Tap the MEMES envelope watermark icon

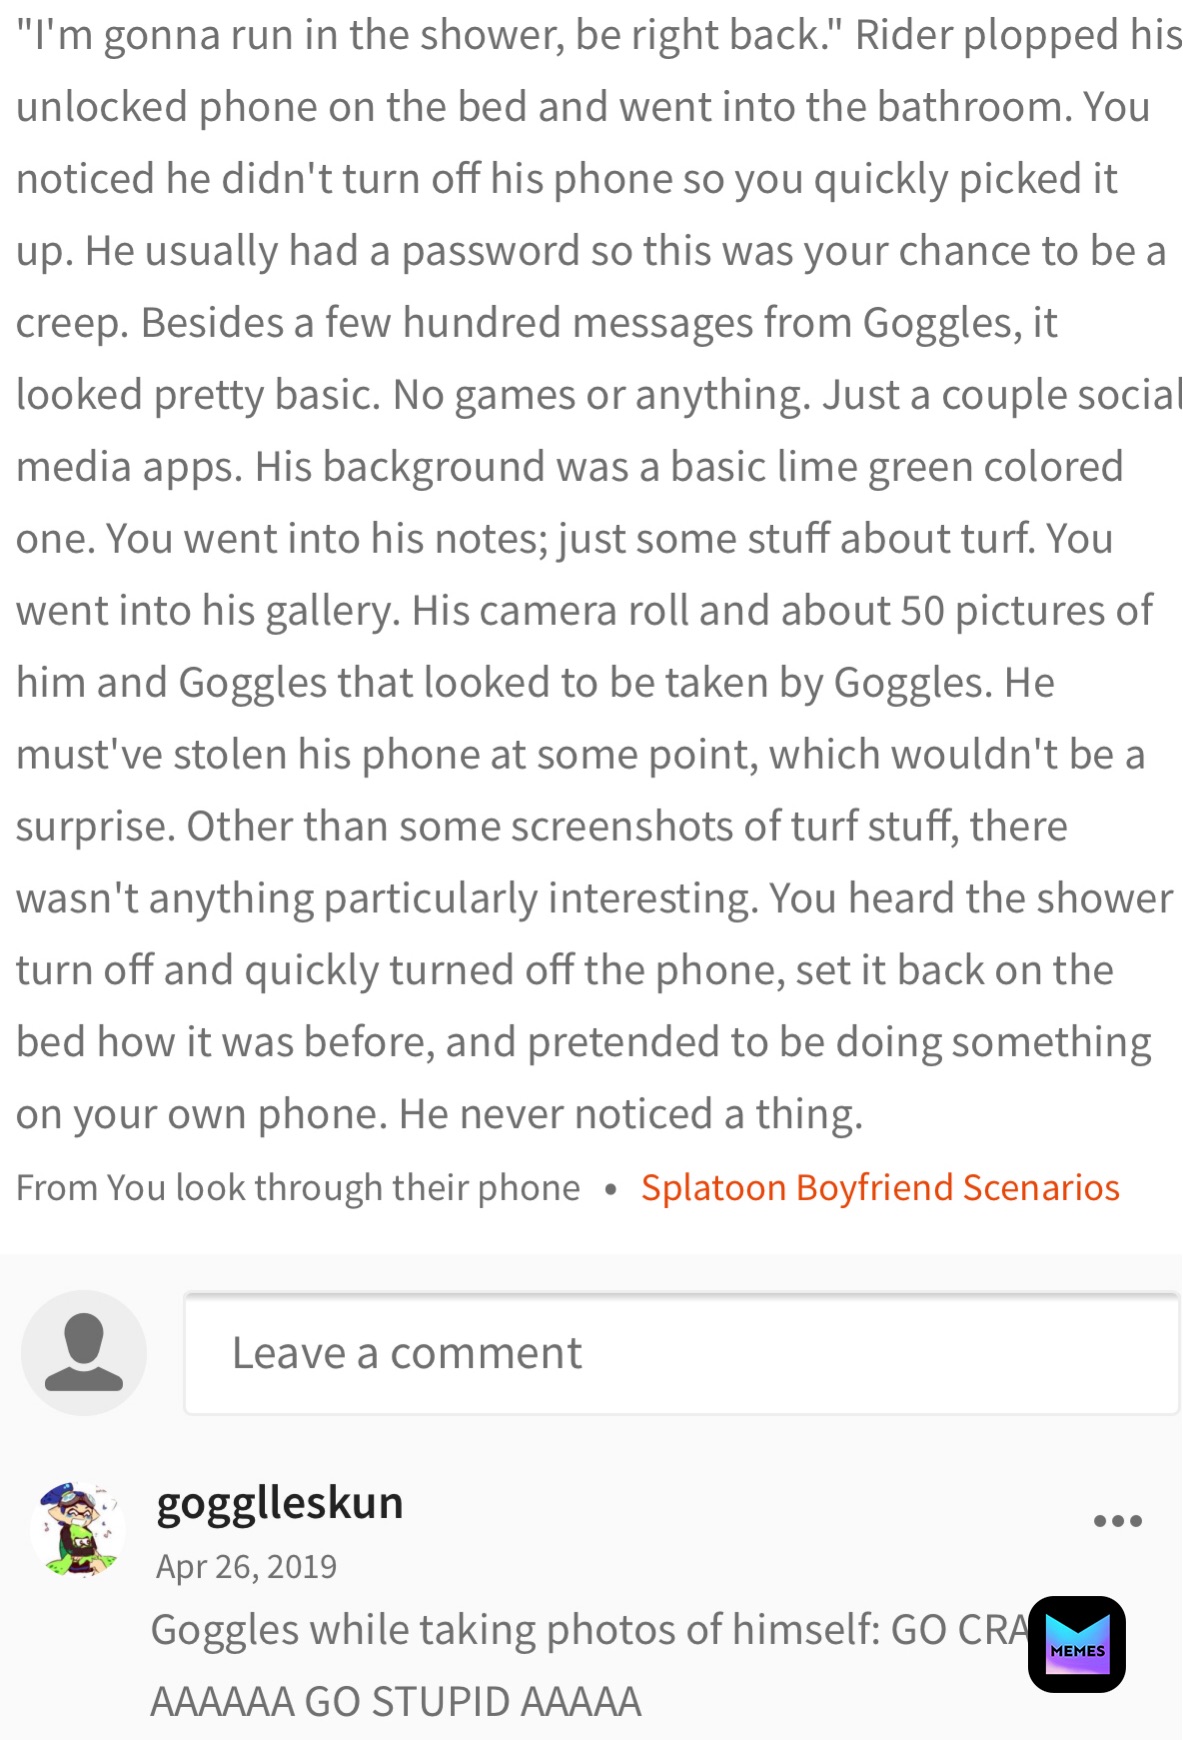(x=1077, y=1644)
